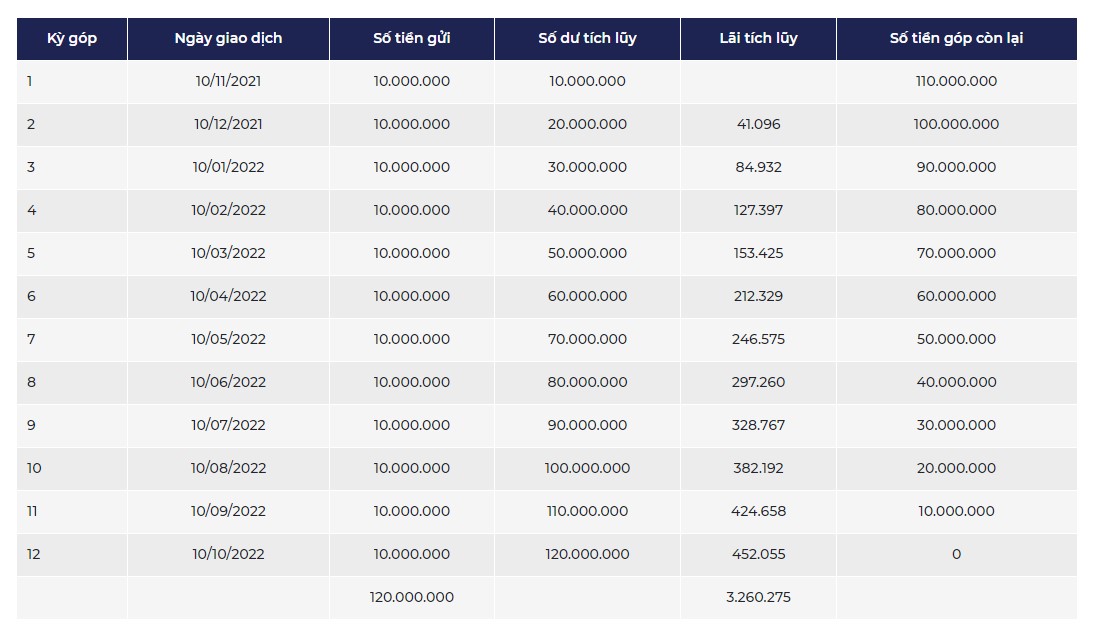Select the date cell 10/10/2022
The image size is (1095, 641).
tap(228, 554)
